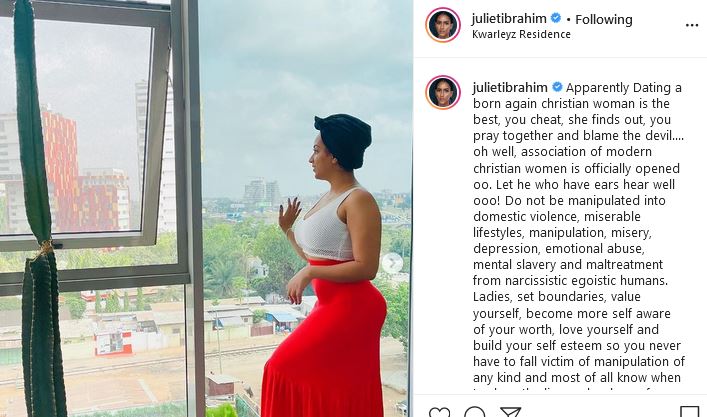Open the three-dot more options menu

tap(692, 25)
